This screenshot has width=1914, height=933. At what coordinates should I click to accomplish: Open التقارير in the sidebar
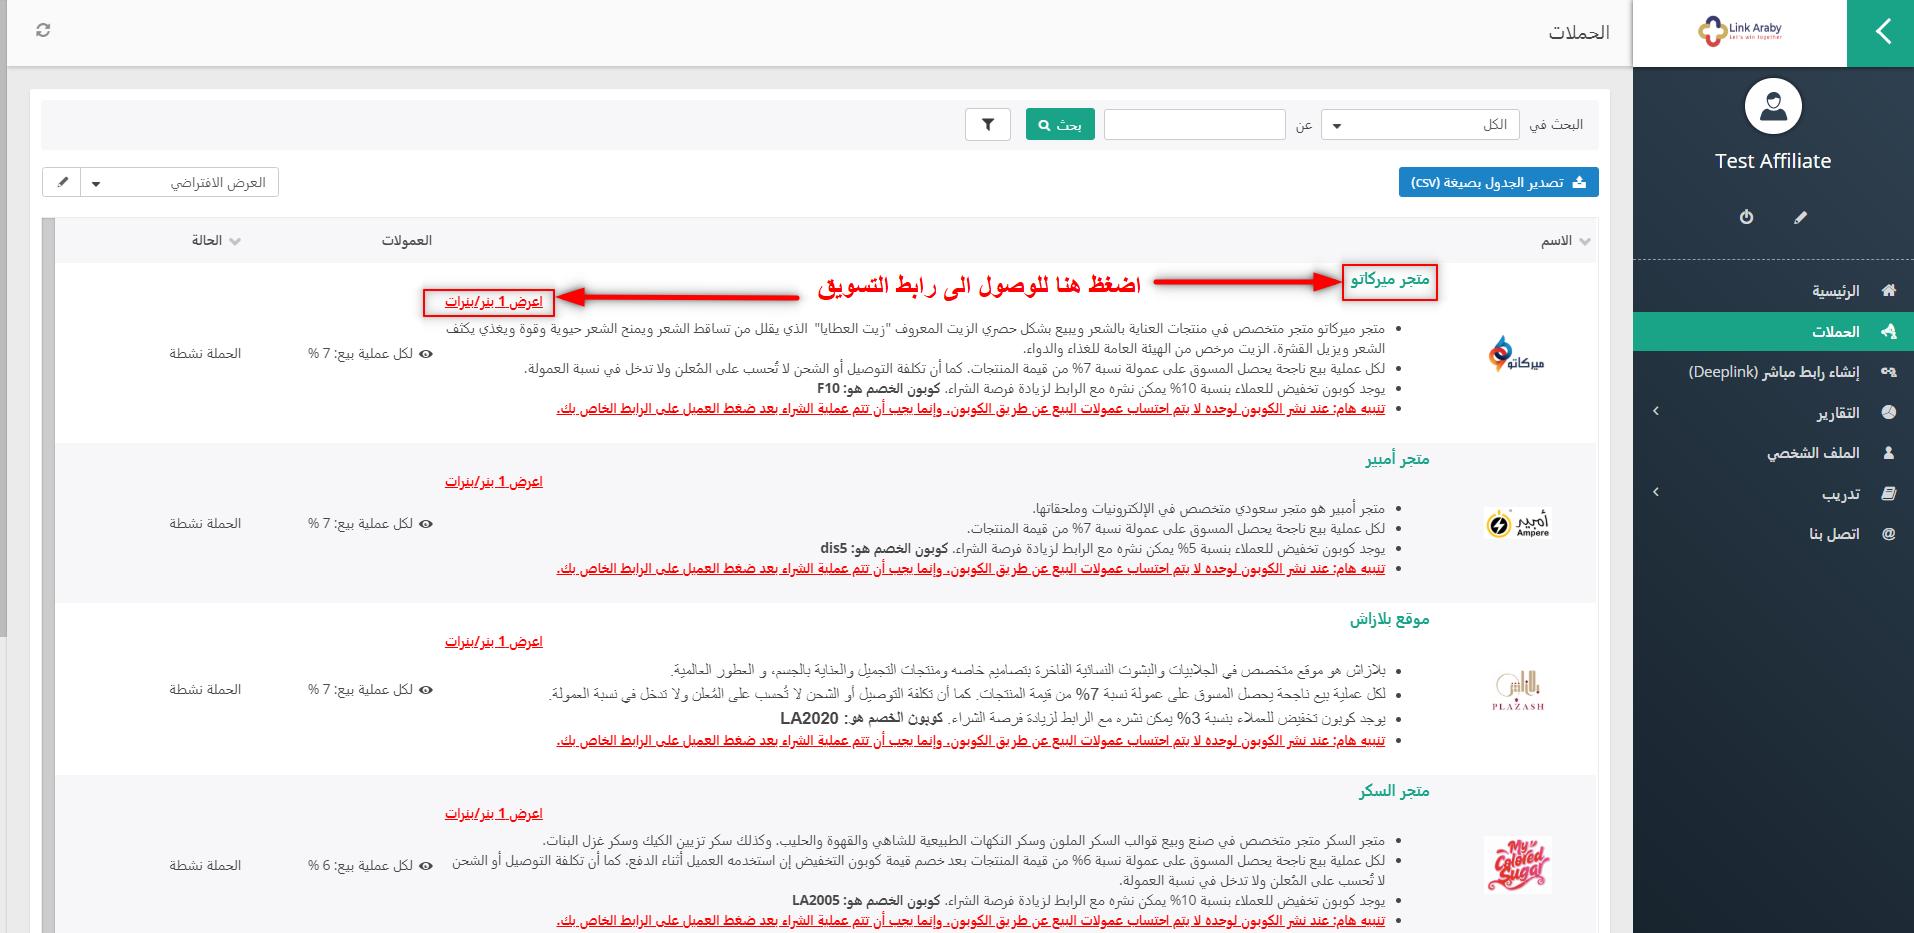(x=1838, y=413)
